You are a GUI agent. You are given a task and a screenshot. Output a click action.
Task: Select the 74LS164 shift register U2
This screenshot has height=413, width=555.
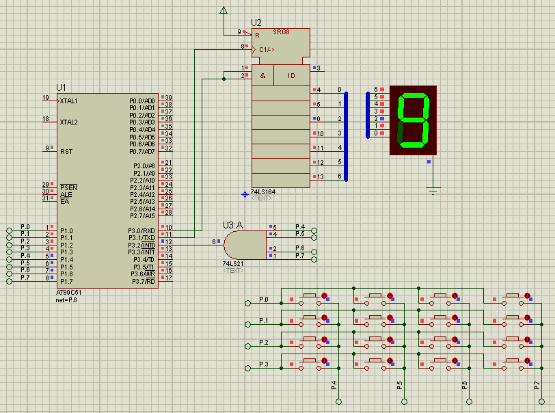click(280, 108)
